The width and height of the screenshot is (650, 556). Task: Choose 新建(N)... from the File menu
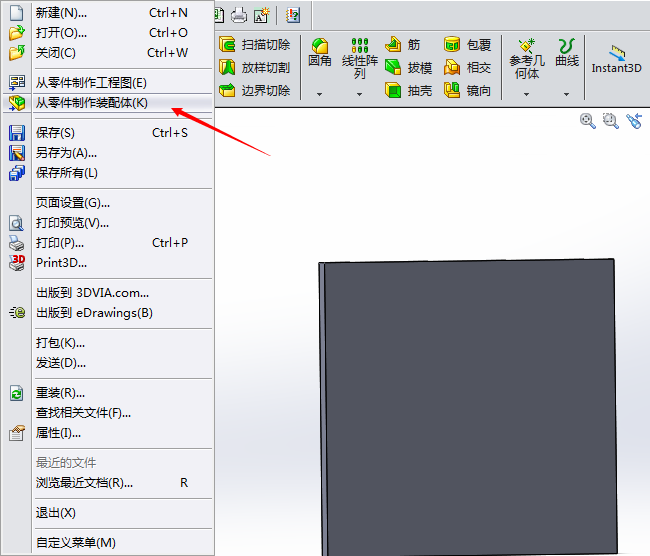point(108,12)
